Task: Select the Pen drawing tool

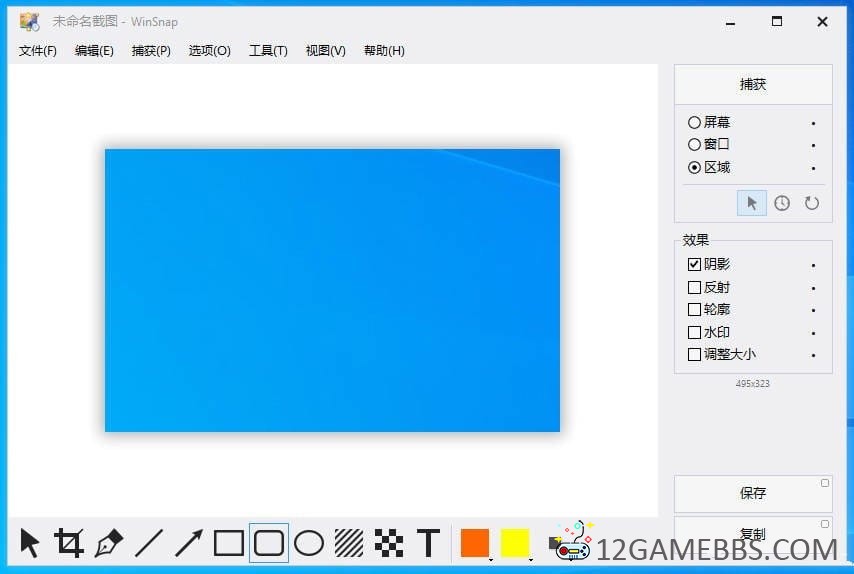Action: tap(109, 543)
